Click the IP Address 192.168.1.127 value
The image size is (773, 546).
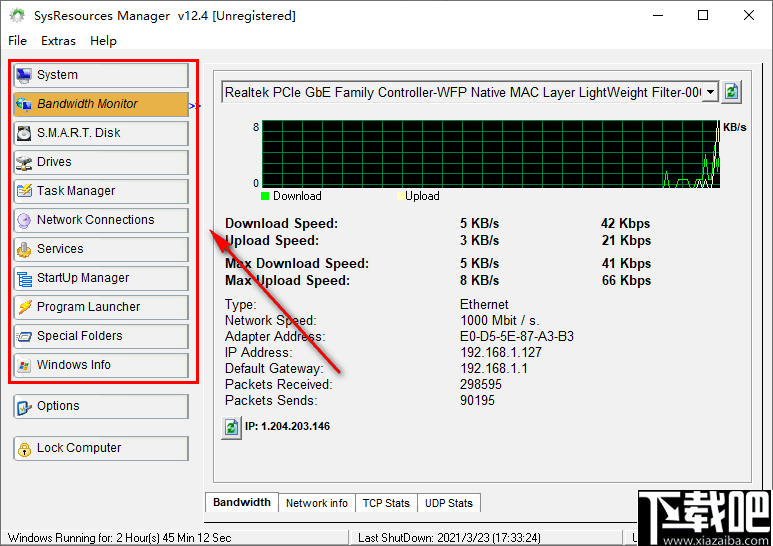[501, 352]
